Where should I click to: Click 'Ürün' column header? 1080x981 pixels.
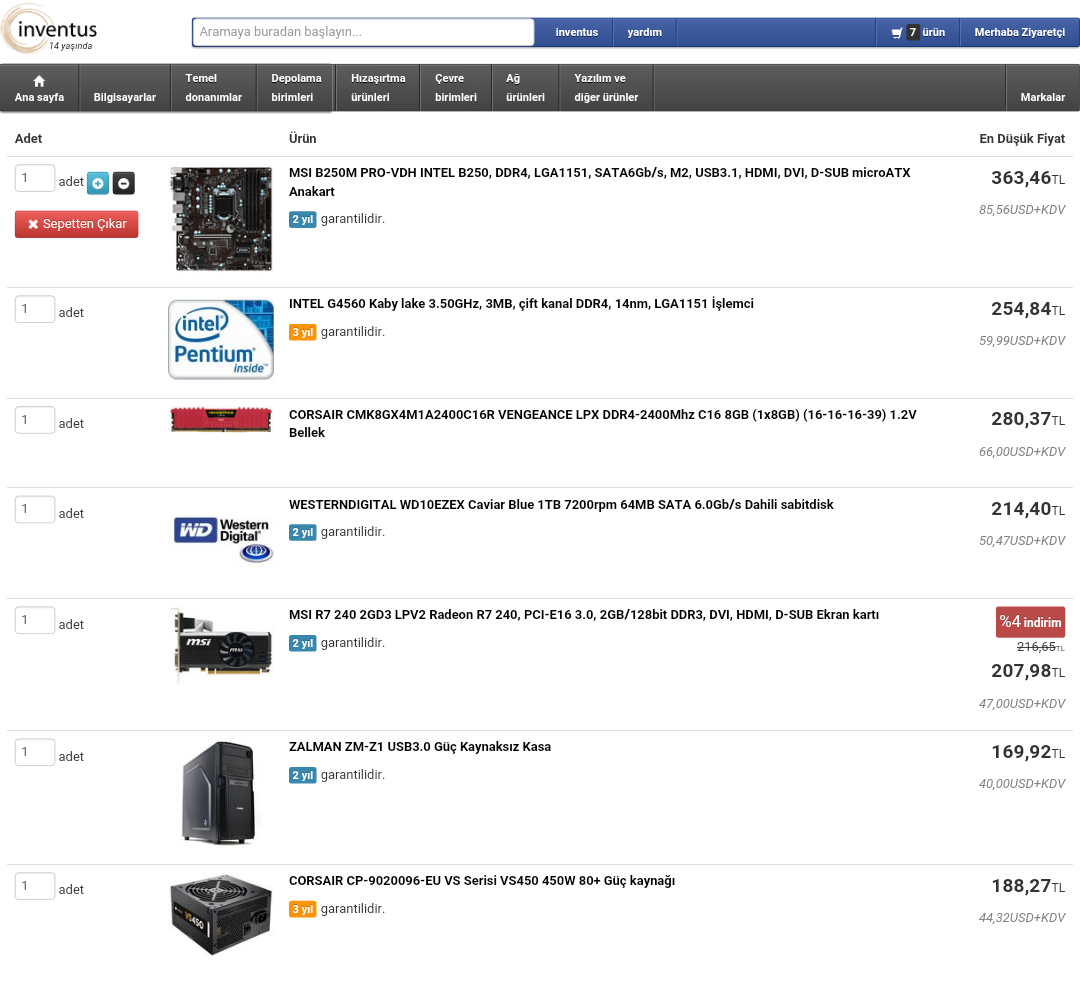click(302, 138)
